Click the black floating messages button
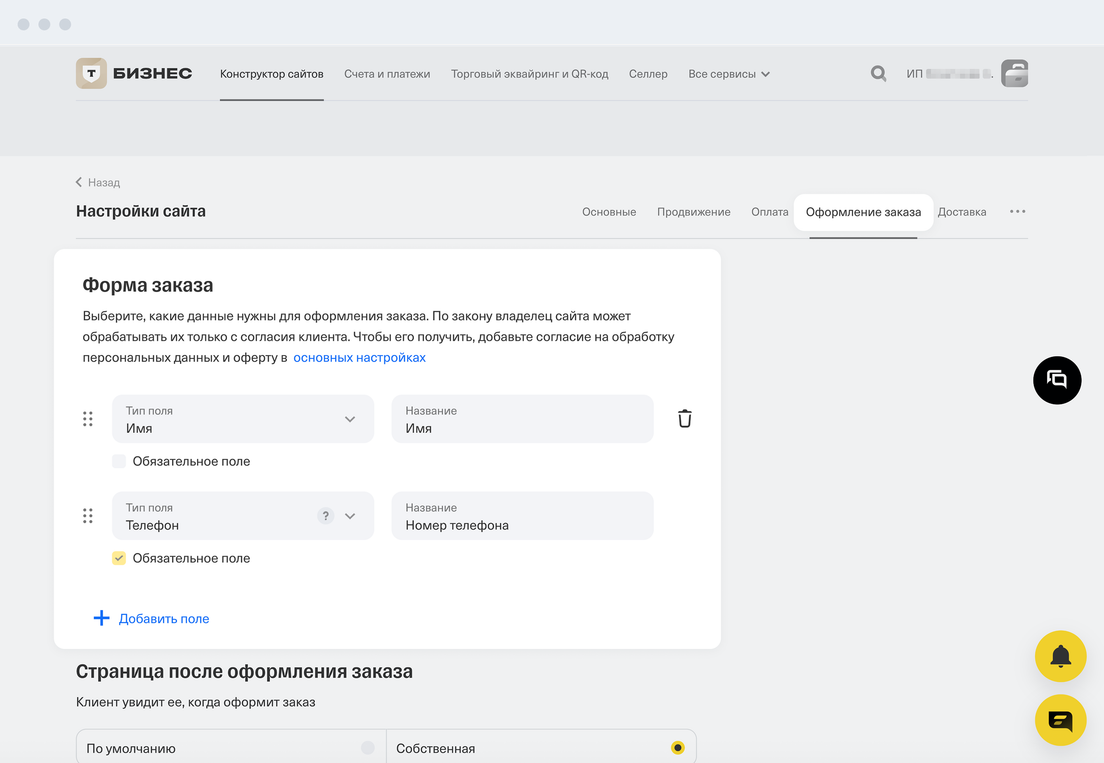The width and height of the screenshot is (1104, 763). (x=1057, y=380)
